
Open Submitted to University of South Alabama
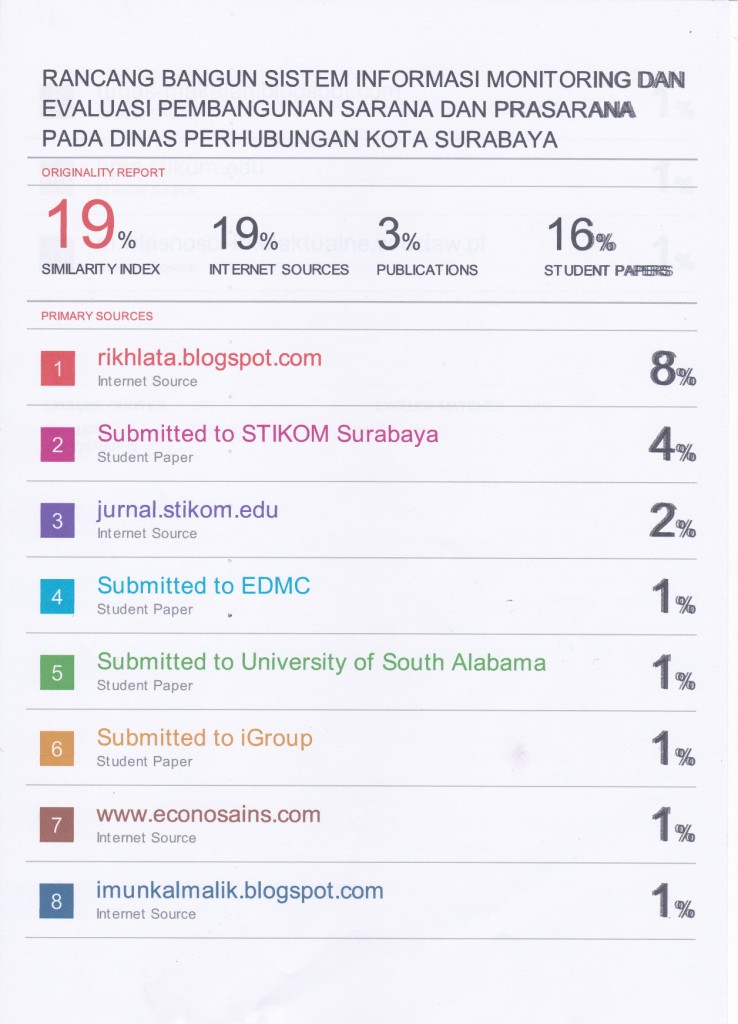[x=321, y=662]
